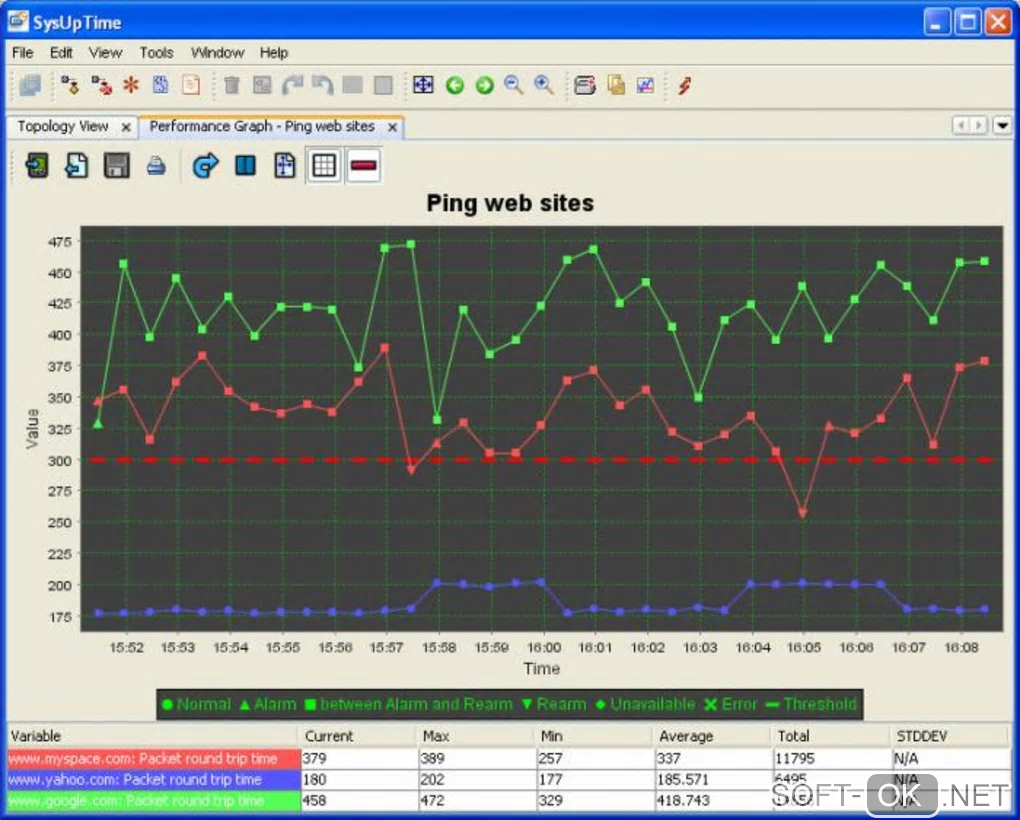
Task: Click the node with red bug icon
Action: (101, 85)
